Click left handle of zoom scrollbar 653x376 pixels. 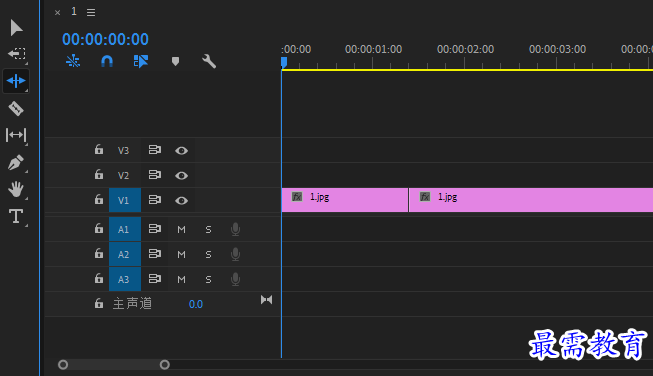click(x=63, y=365)
